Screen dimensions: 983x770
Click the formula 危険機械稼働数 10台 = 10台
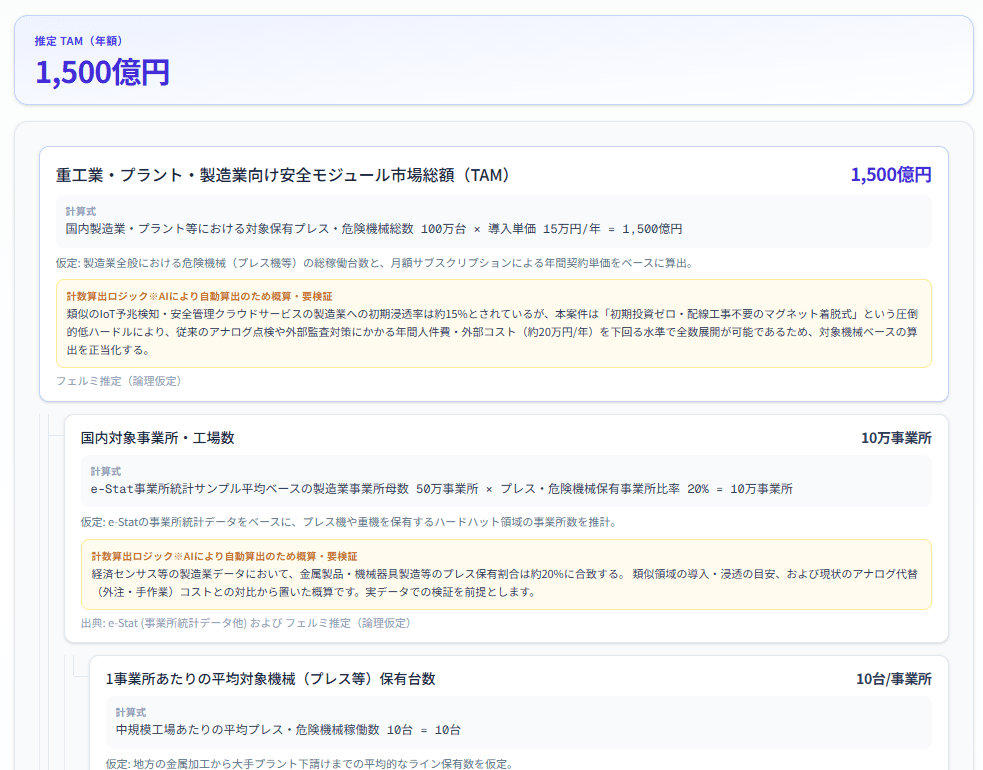tap(288, 730)
